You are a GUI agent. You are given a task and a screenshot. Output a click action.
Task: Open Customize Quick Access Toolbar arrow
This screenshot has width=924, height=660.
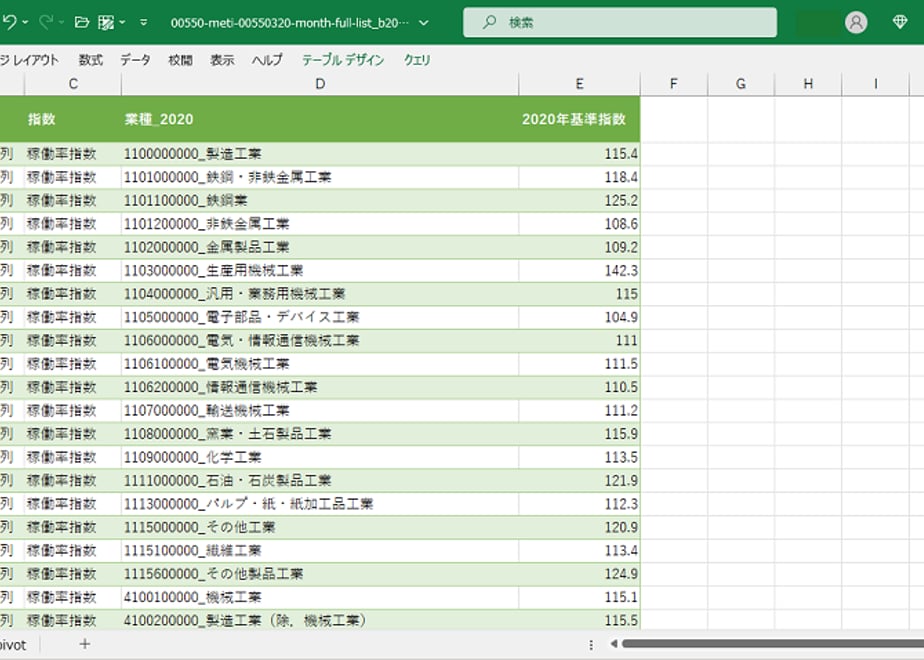point(144,22)
